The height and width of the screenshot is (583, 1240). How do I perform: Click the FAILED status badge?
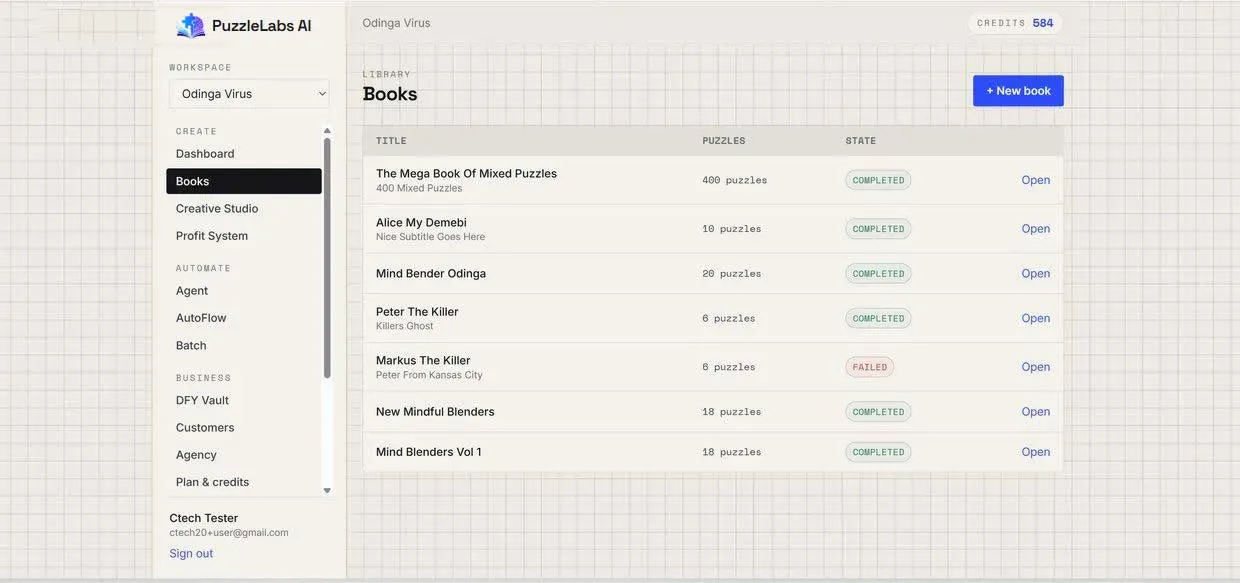(869, 367)
